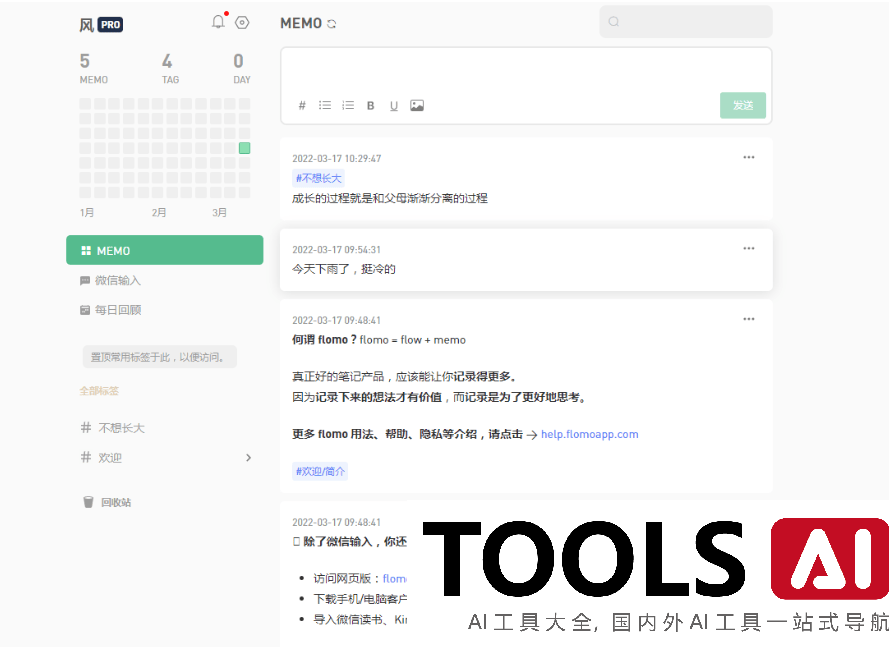Open the help.flomoapp.com link
Viewport: 889px width, 647px height.
(589, 434)
